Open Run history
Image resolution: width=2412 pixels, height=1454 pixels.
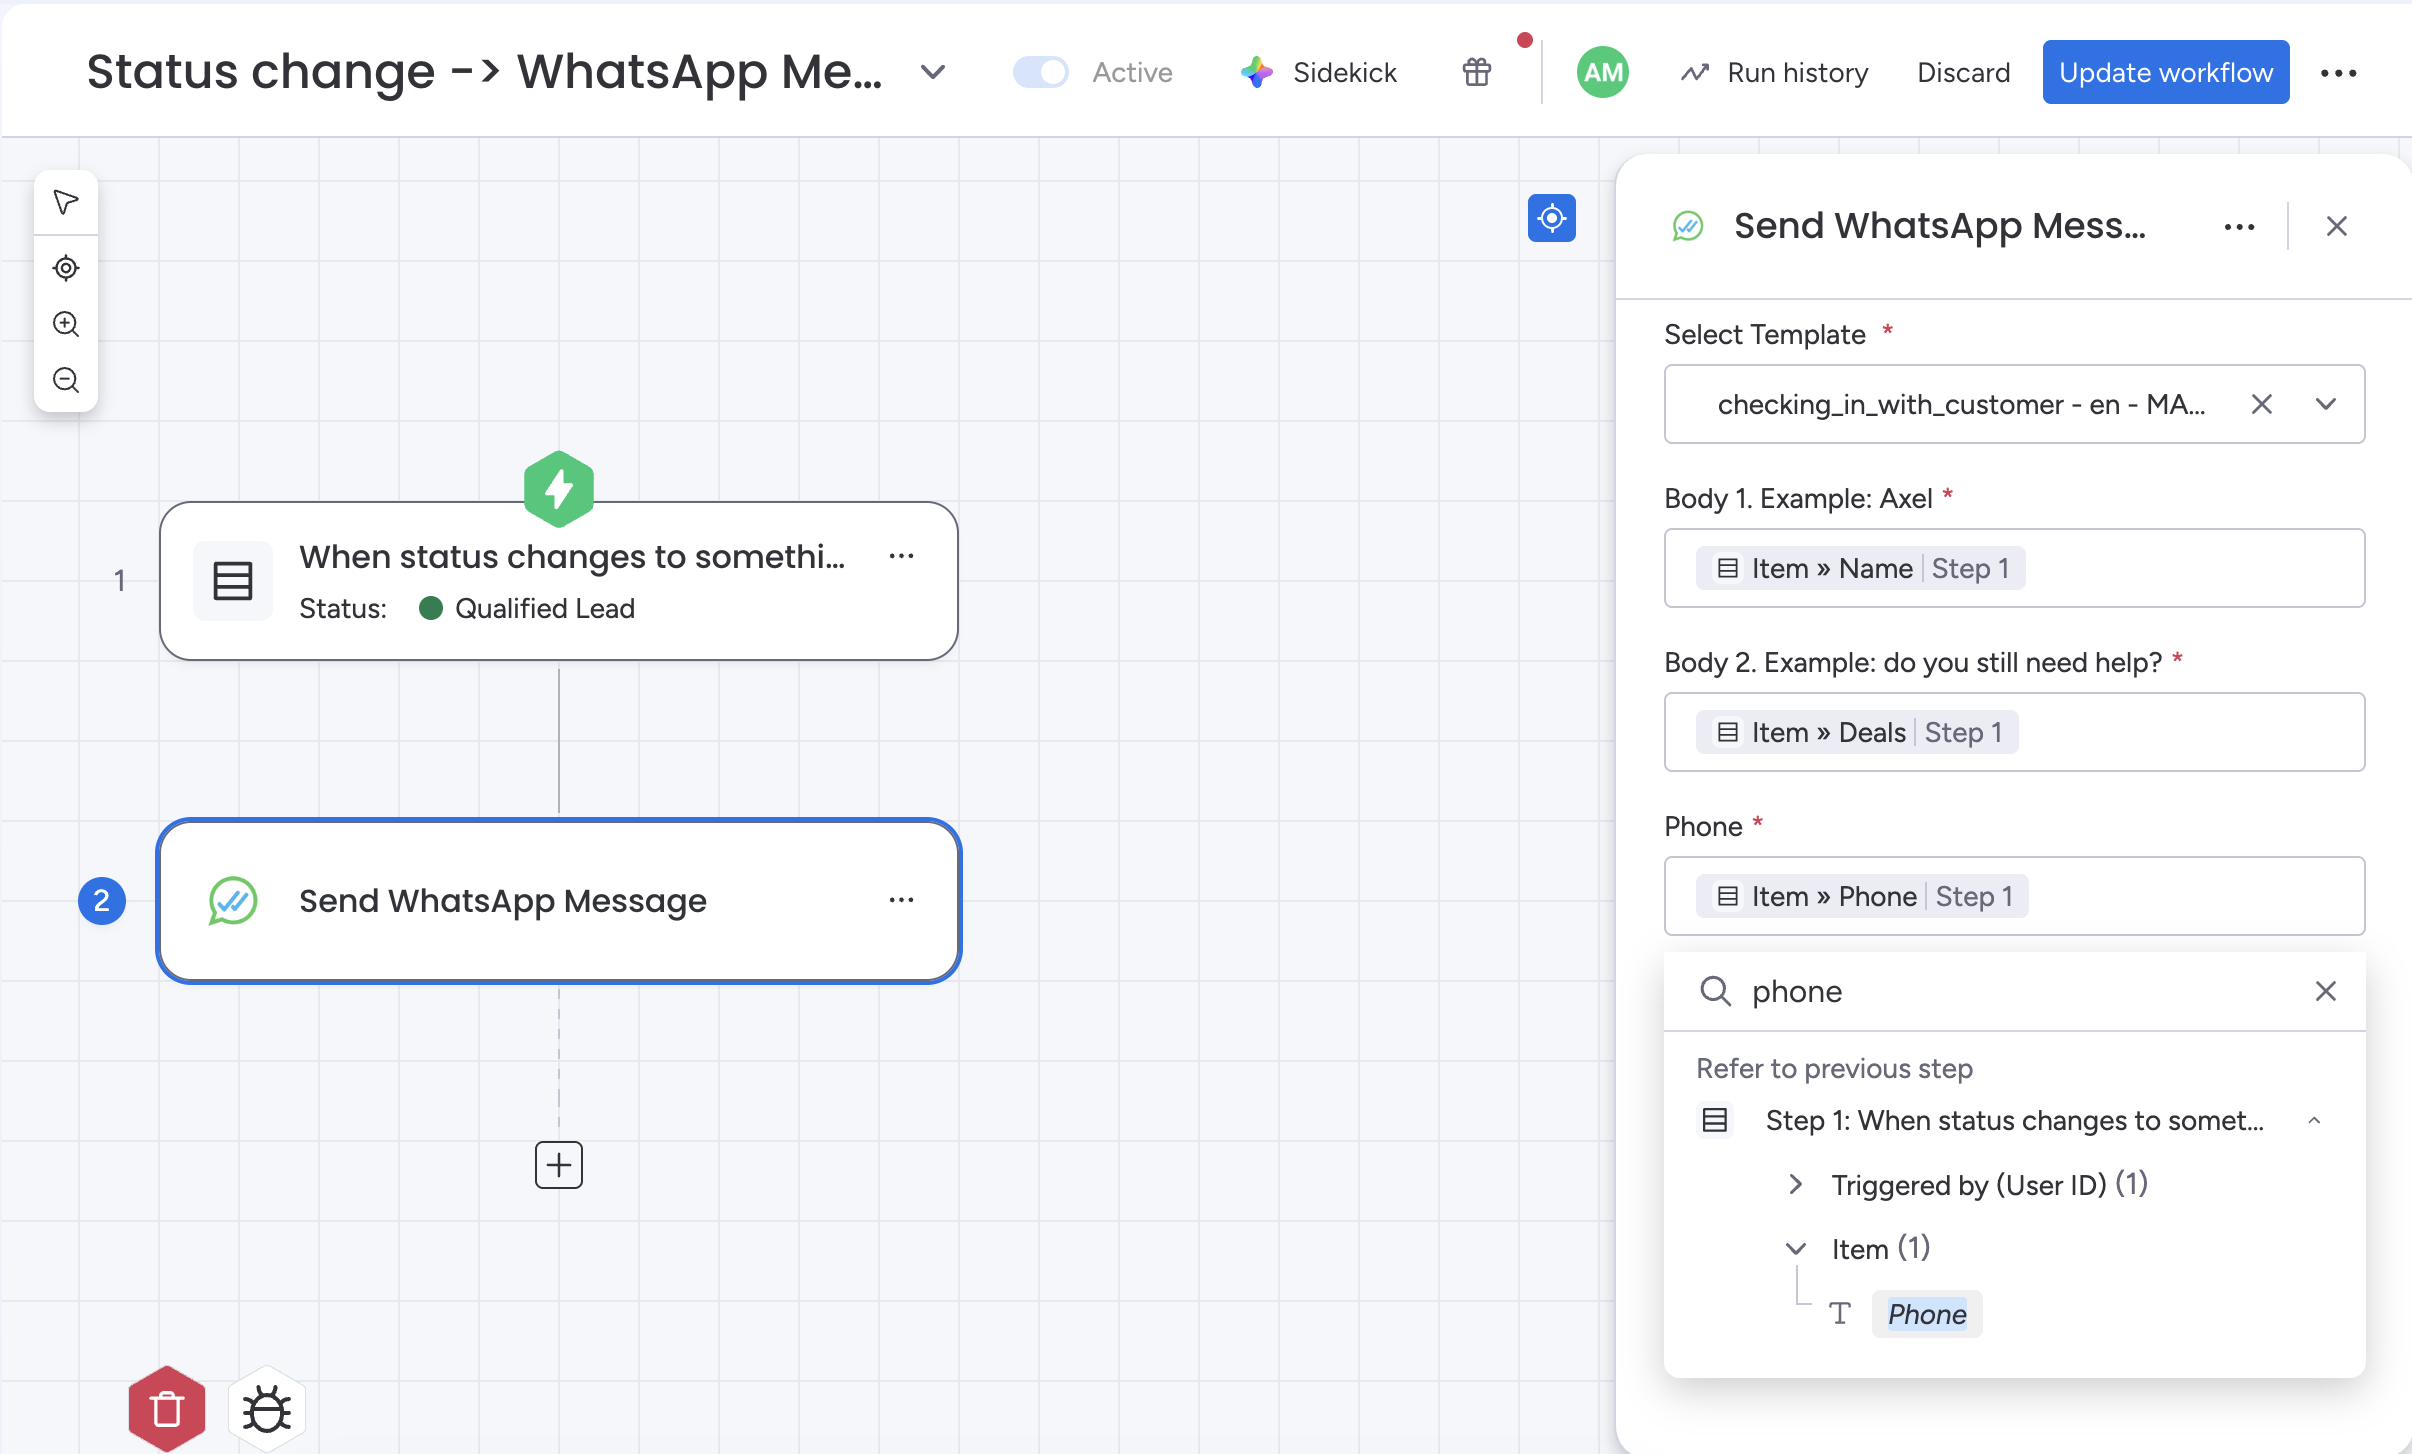tap(1775, 72)
